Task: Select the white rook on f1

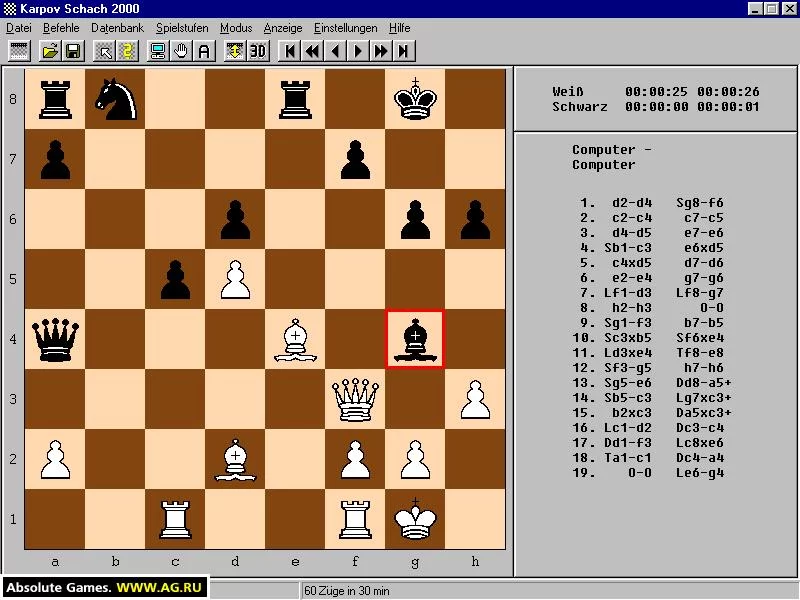Action: (x=355, y=519)
